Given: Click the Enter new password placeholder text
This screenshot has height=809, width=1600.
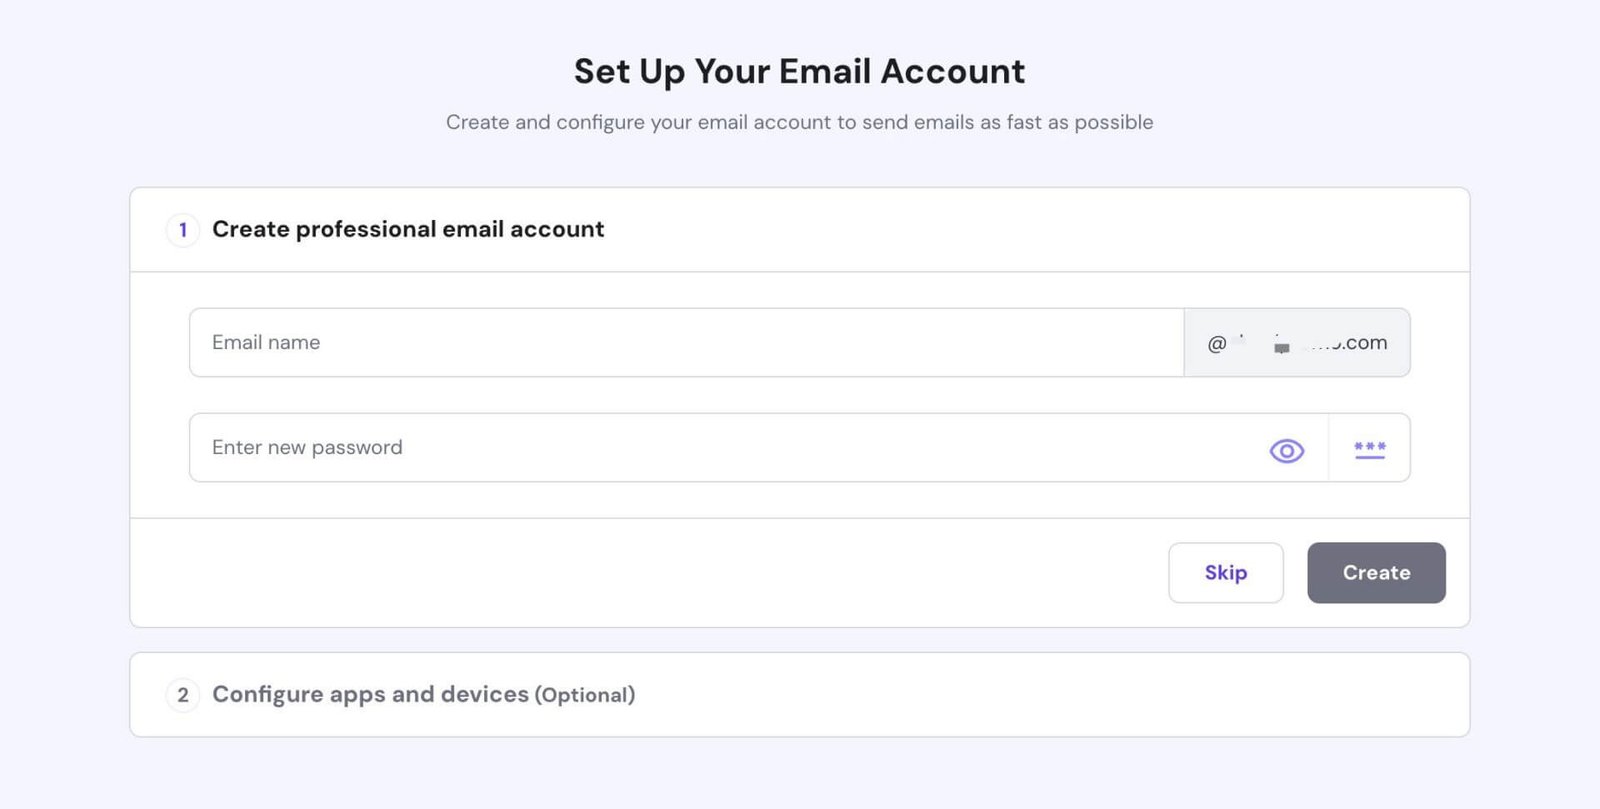Looking at the screenshot, I should click(307, 448).
